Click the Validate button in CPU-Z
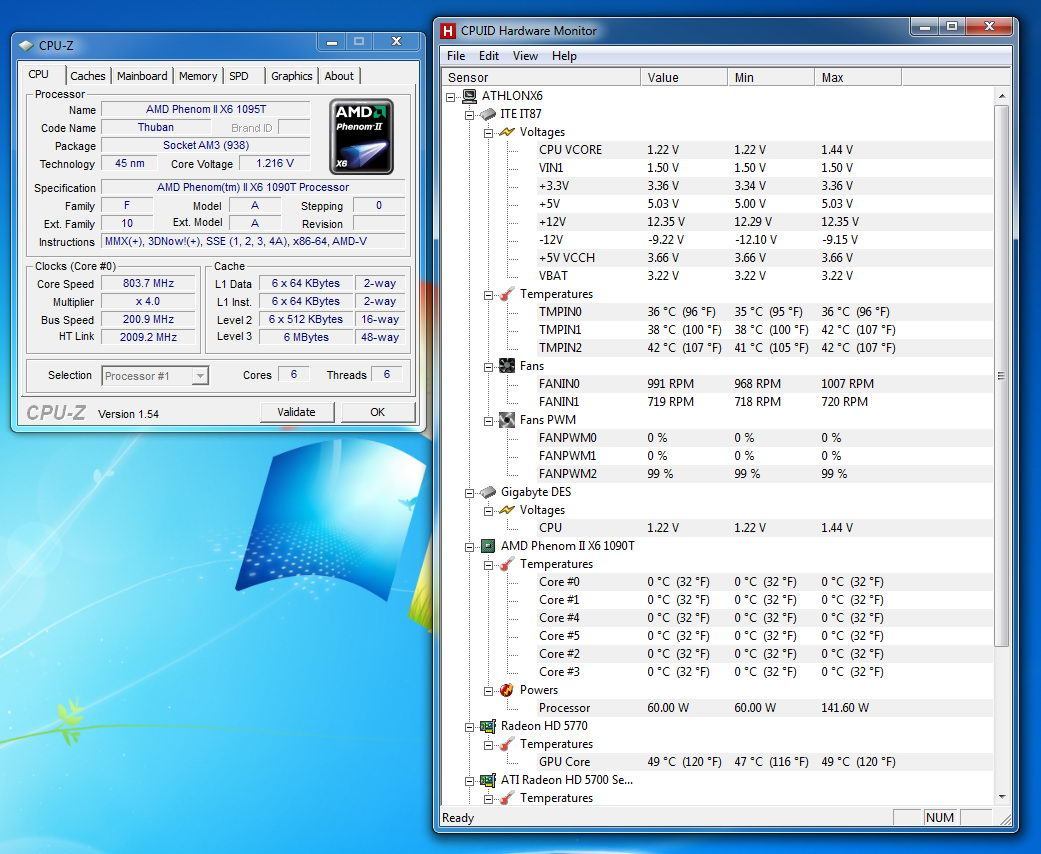Image resolution: width=1041 pixels, height=854 pixels. click(x=296, y=412)
